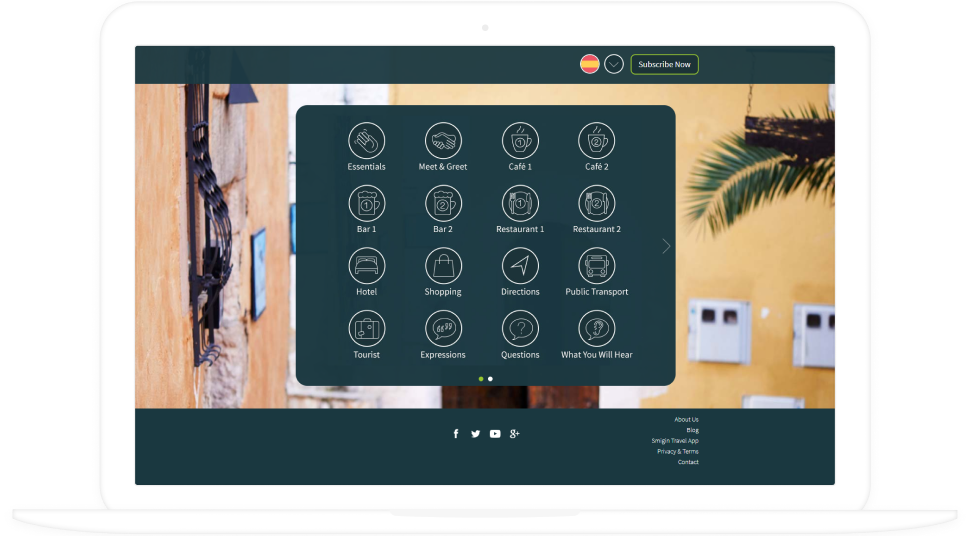The image size is (970, 536).
Task: Choose the Restaurant 1 plate icon
Action: click(520, 203)
